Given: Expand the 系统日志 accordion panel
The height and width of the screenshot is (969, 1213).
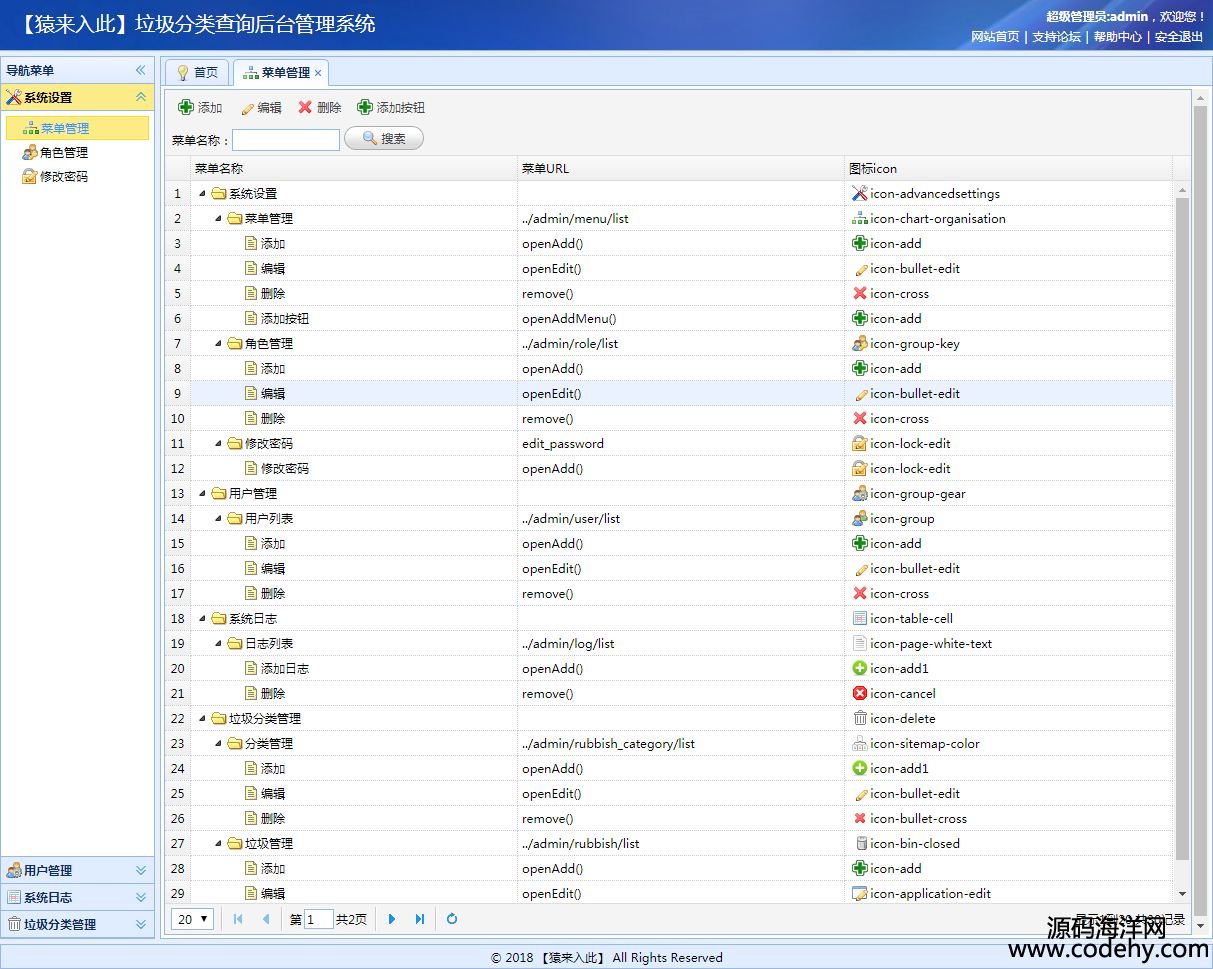Looking at the screenshot, I should (x=141, y=897).
